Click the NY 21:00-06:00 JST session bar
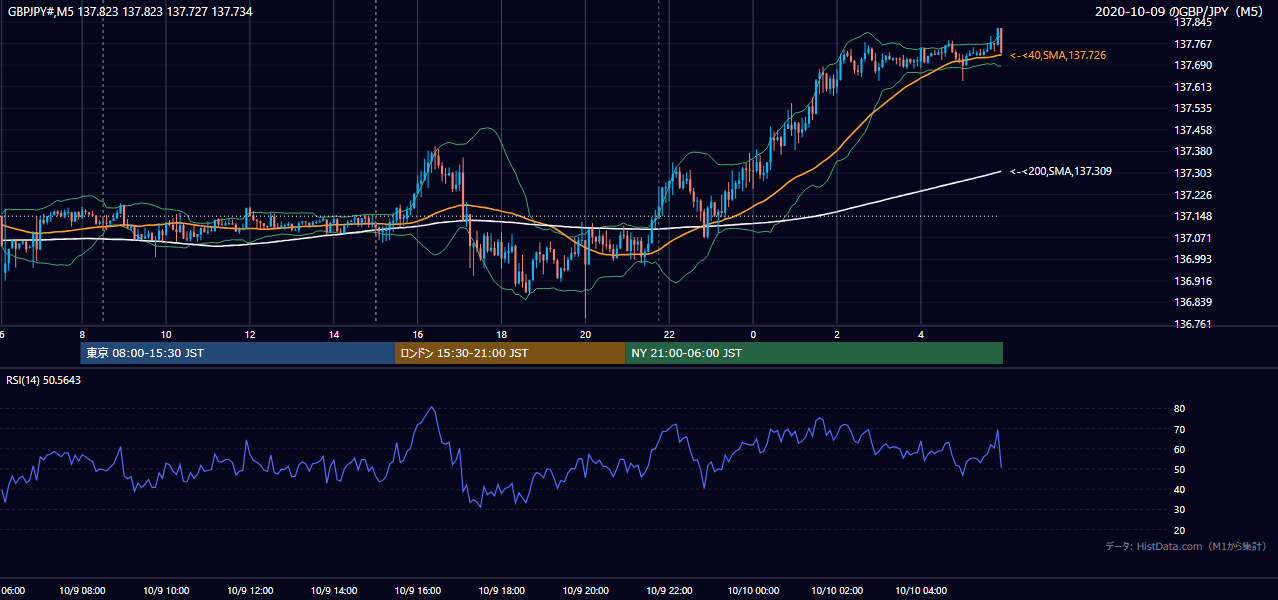Image resolution: width=1278 pixels, height=600 pixels. 814,353
